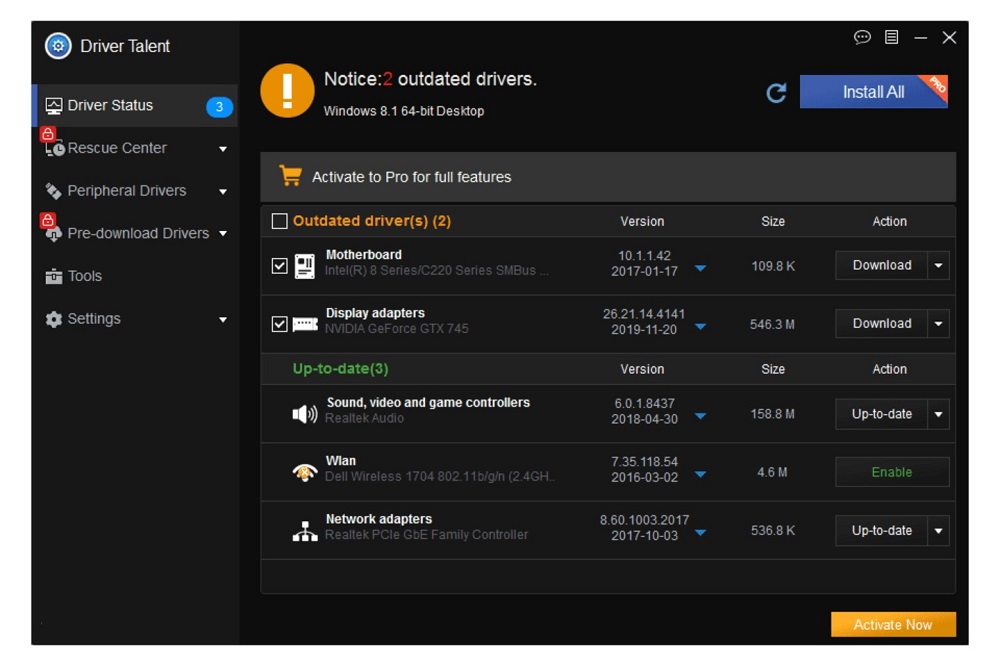Click the Tools toolbox icon
Viewport: 1000px width, 666px height.
pyautogui.click(x=54, y=276)
